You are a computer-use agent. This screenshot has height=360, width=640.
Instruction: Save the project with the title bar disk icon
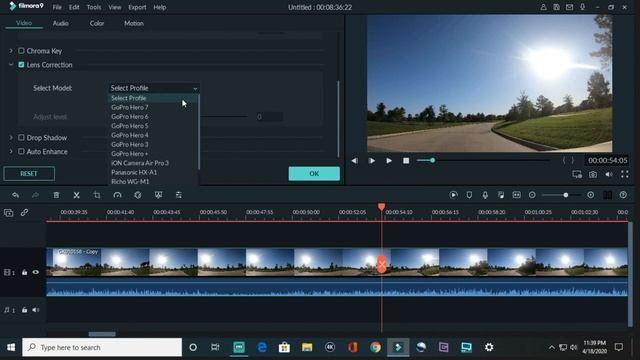pos(556,7)
